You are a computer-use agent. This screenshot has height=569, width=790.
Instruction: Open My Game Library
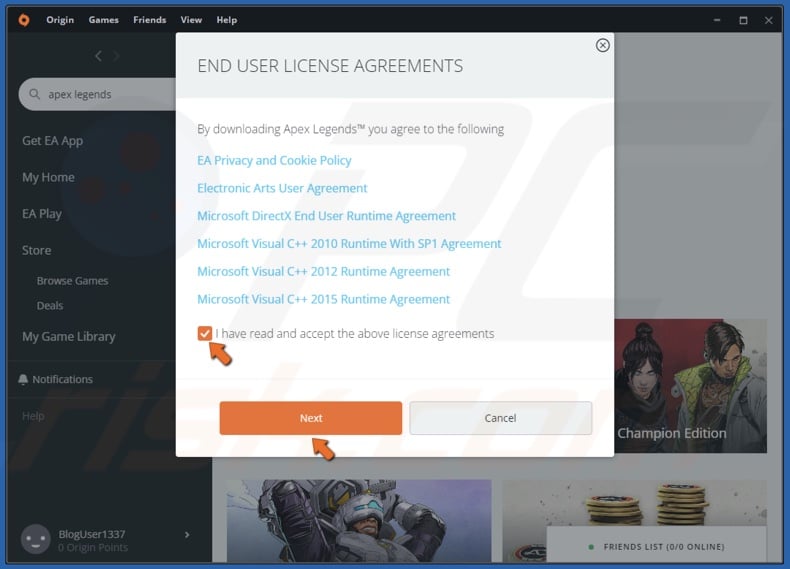click(x=69, y=336)
